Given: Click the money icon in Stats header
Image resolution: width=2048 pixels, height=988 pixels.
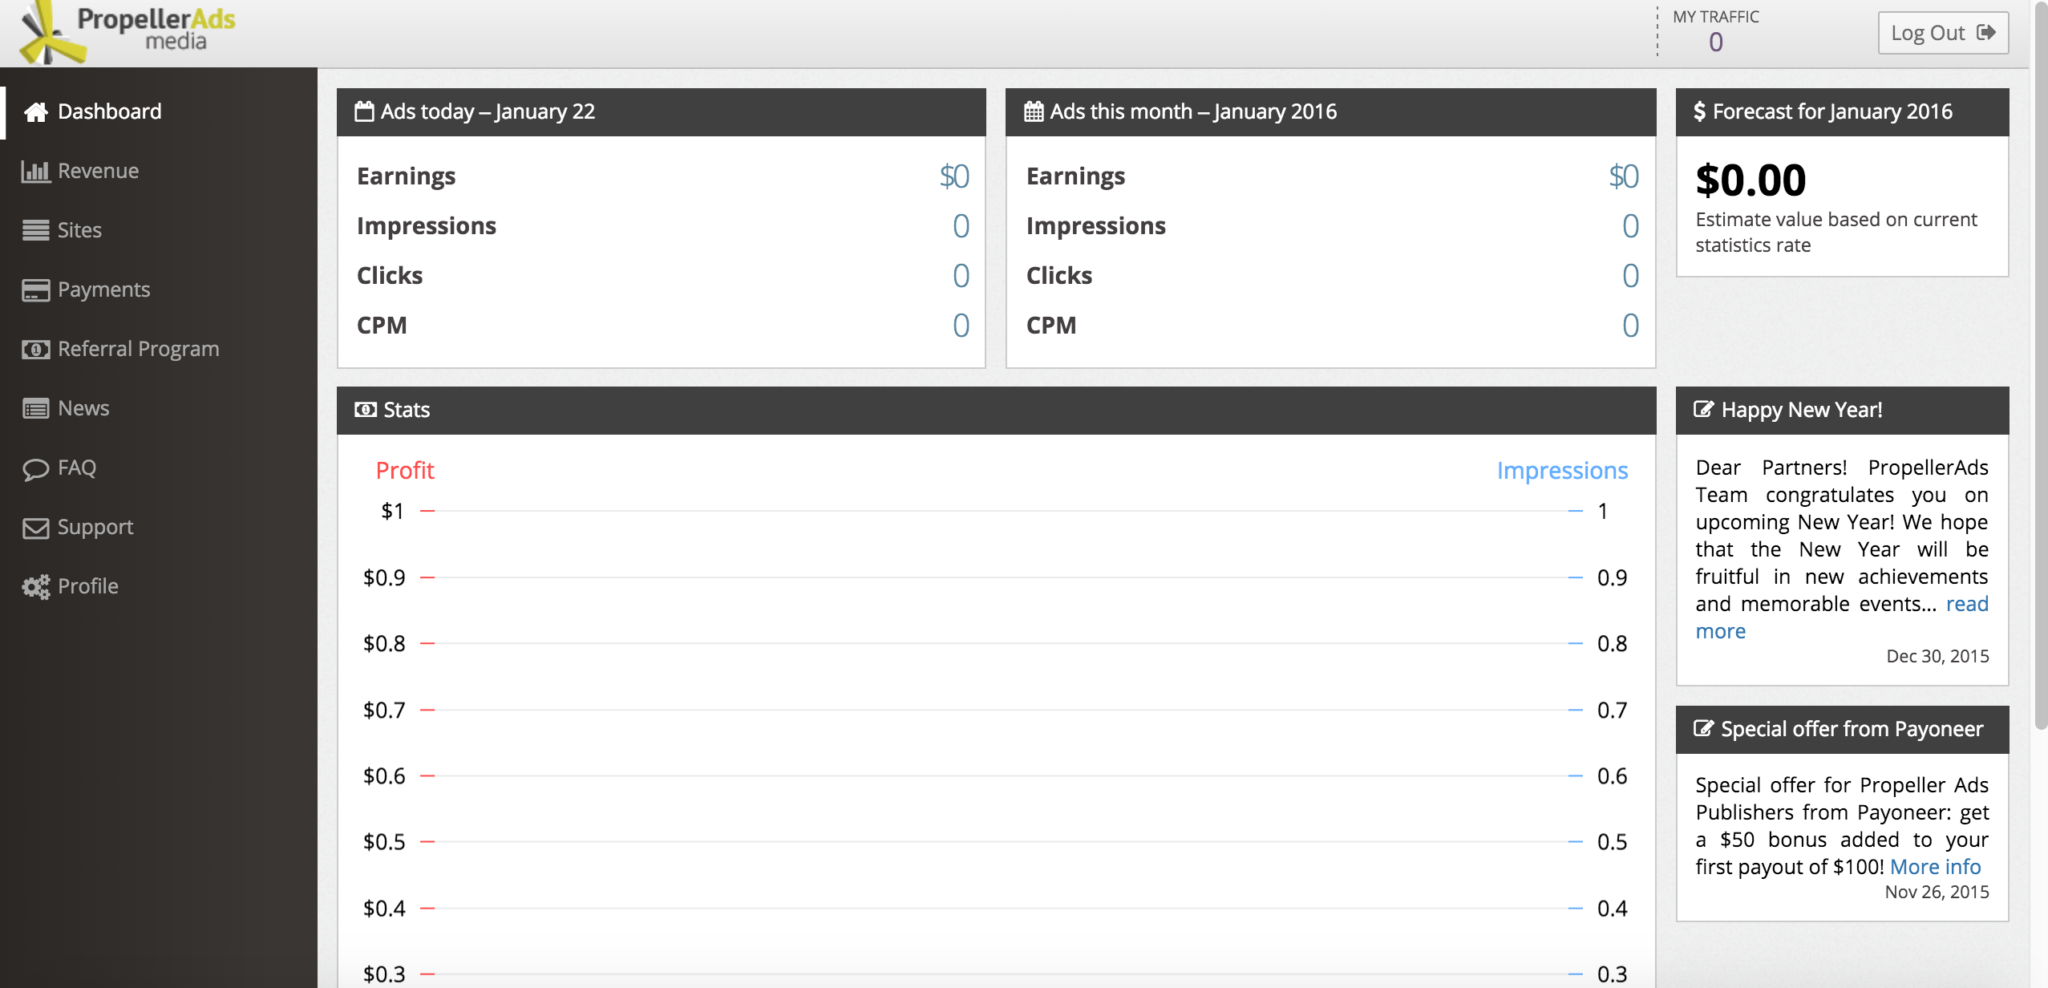Looking at the screenshot, I should [x=366, y=410].
